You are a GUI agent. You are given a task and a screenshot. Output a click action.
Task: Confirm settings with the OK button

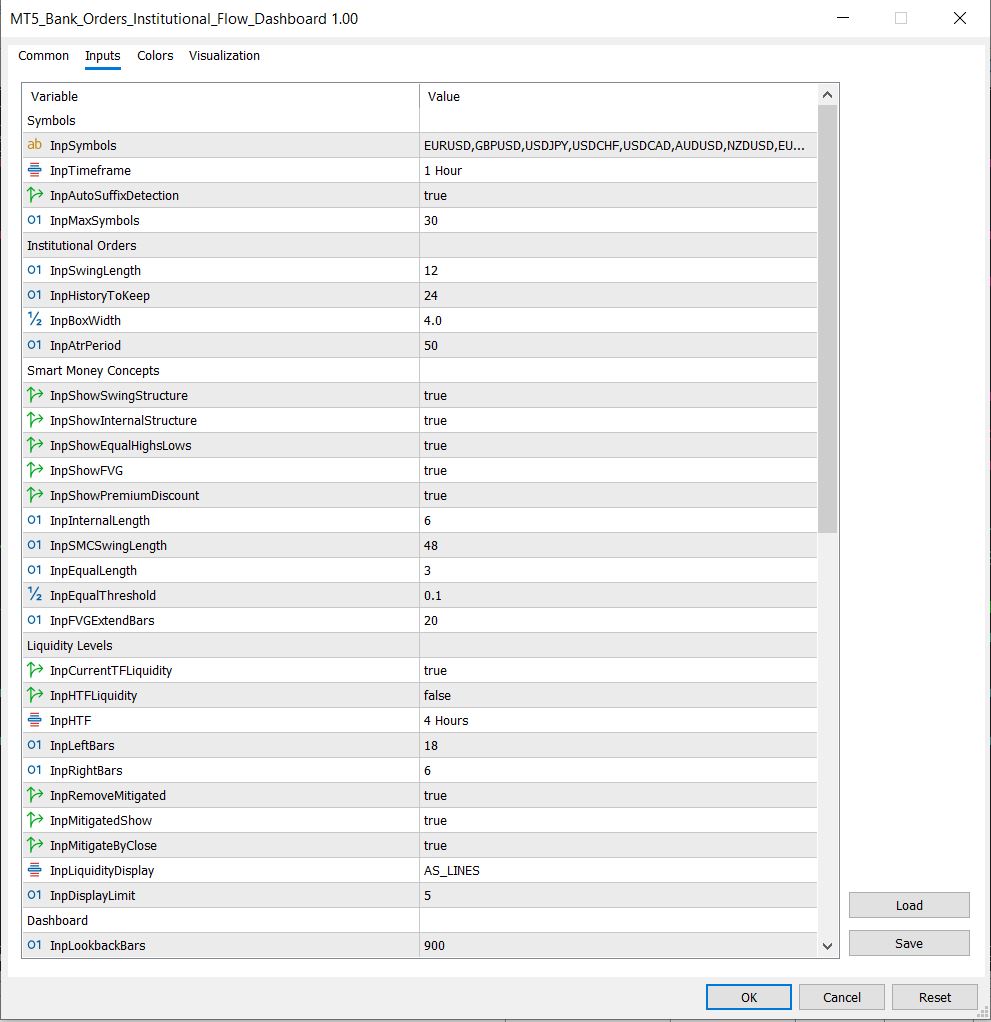[x=748, y=997]
